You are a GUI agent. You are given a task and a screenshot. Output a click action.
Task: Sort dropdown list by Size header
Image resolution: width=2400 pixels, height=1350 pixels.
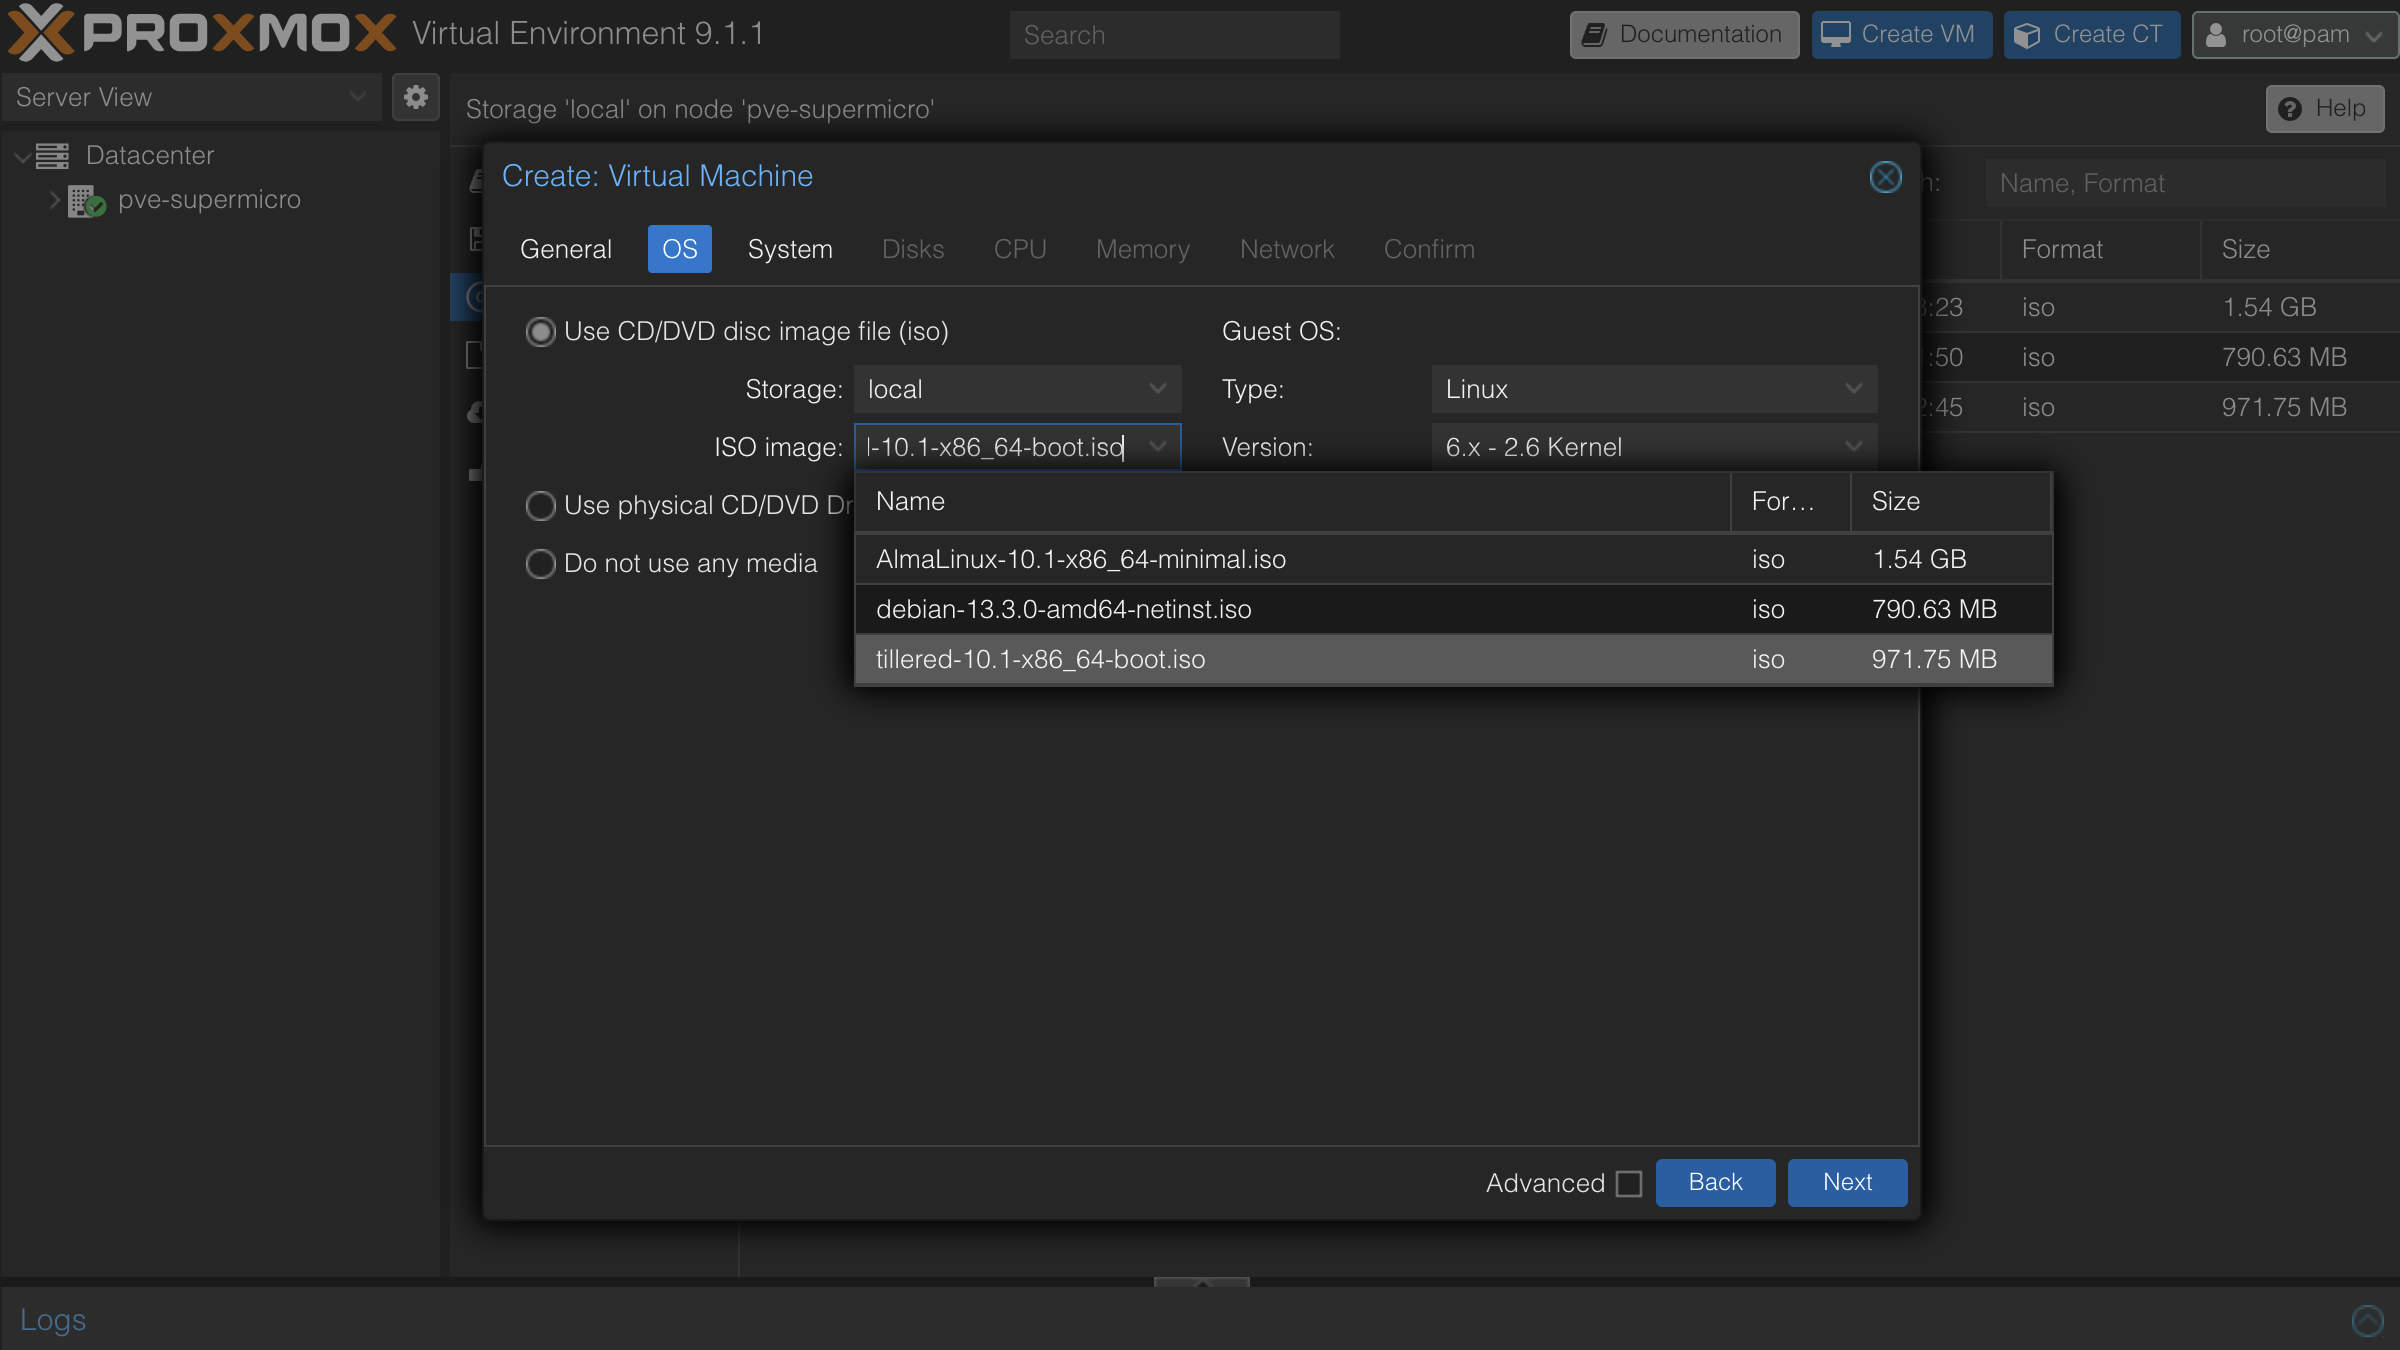(x=1951, y=501)
